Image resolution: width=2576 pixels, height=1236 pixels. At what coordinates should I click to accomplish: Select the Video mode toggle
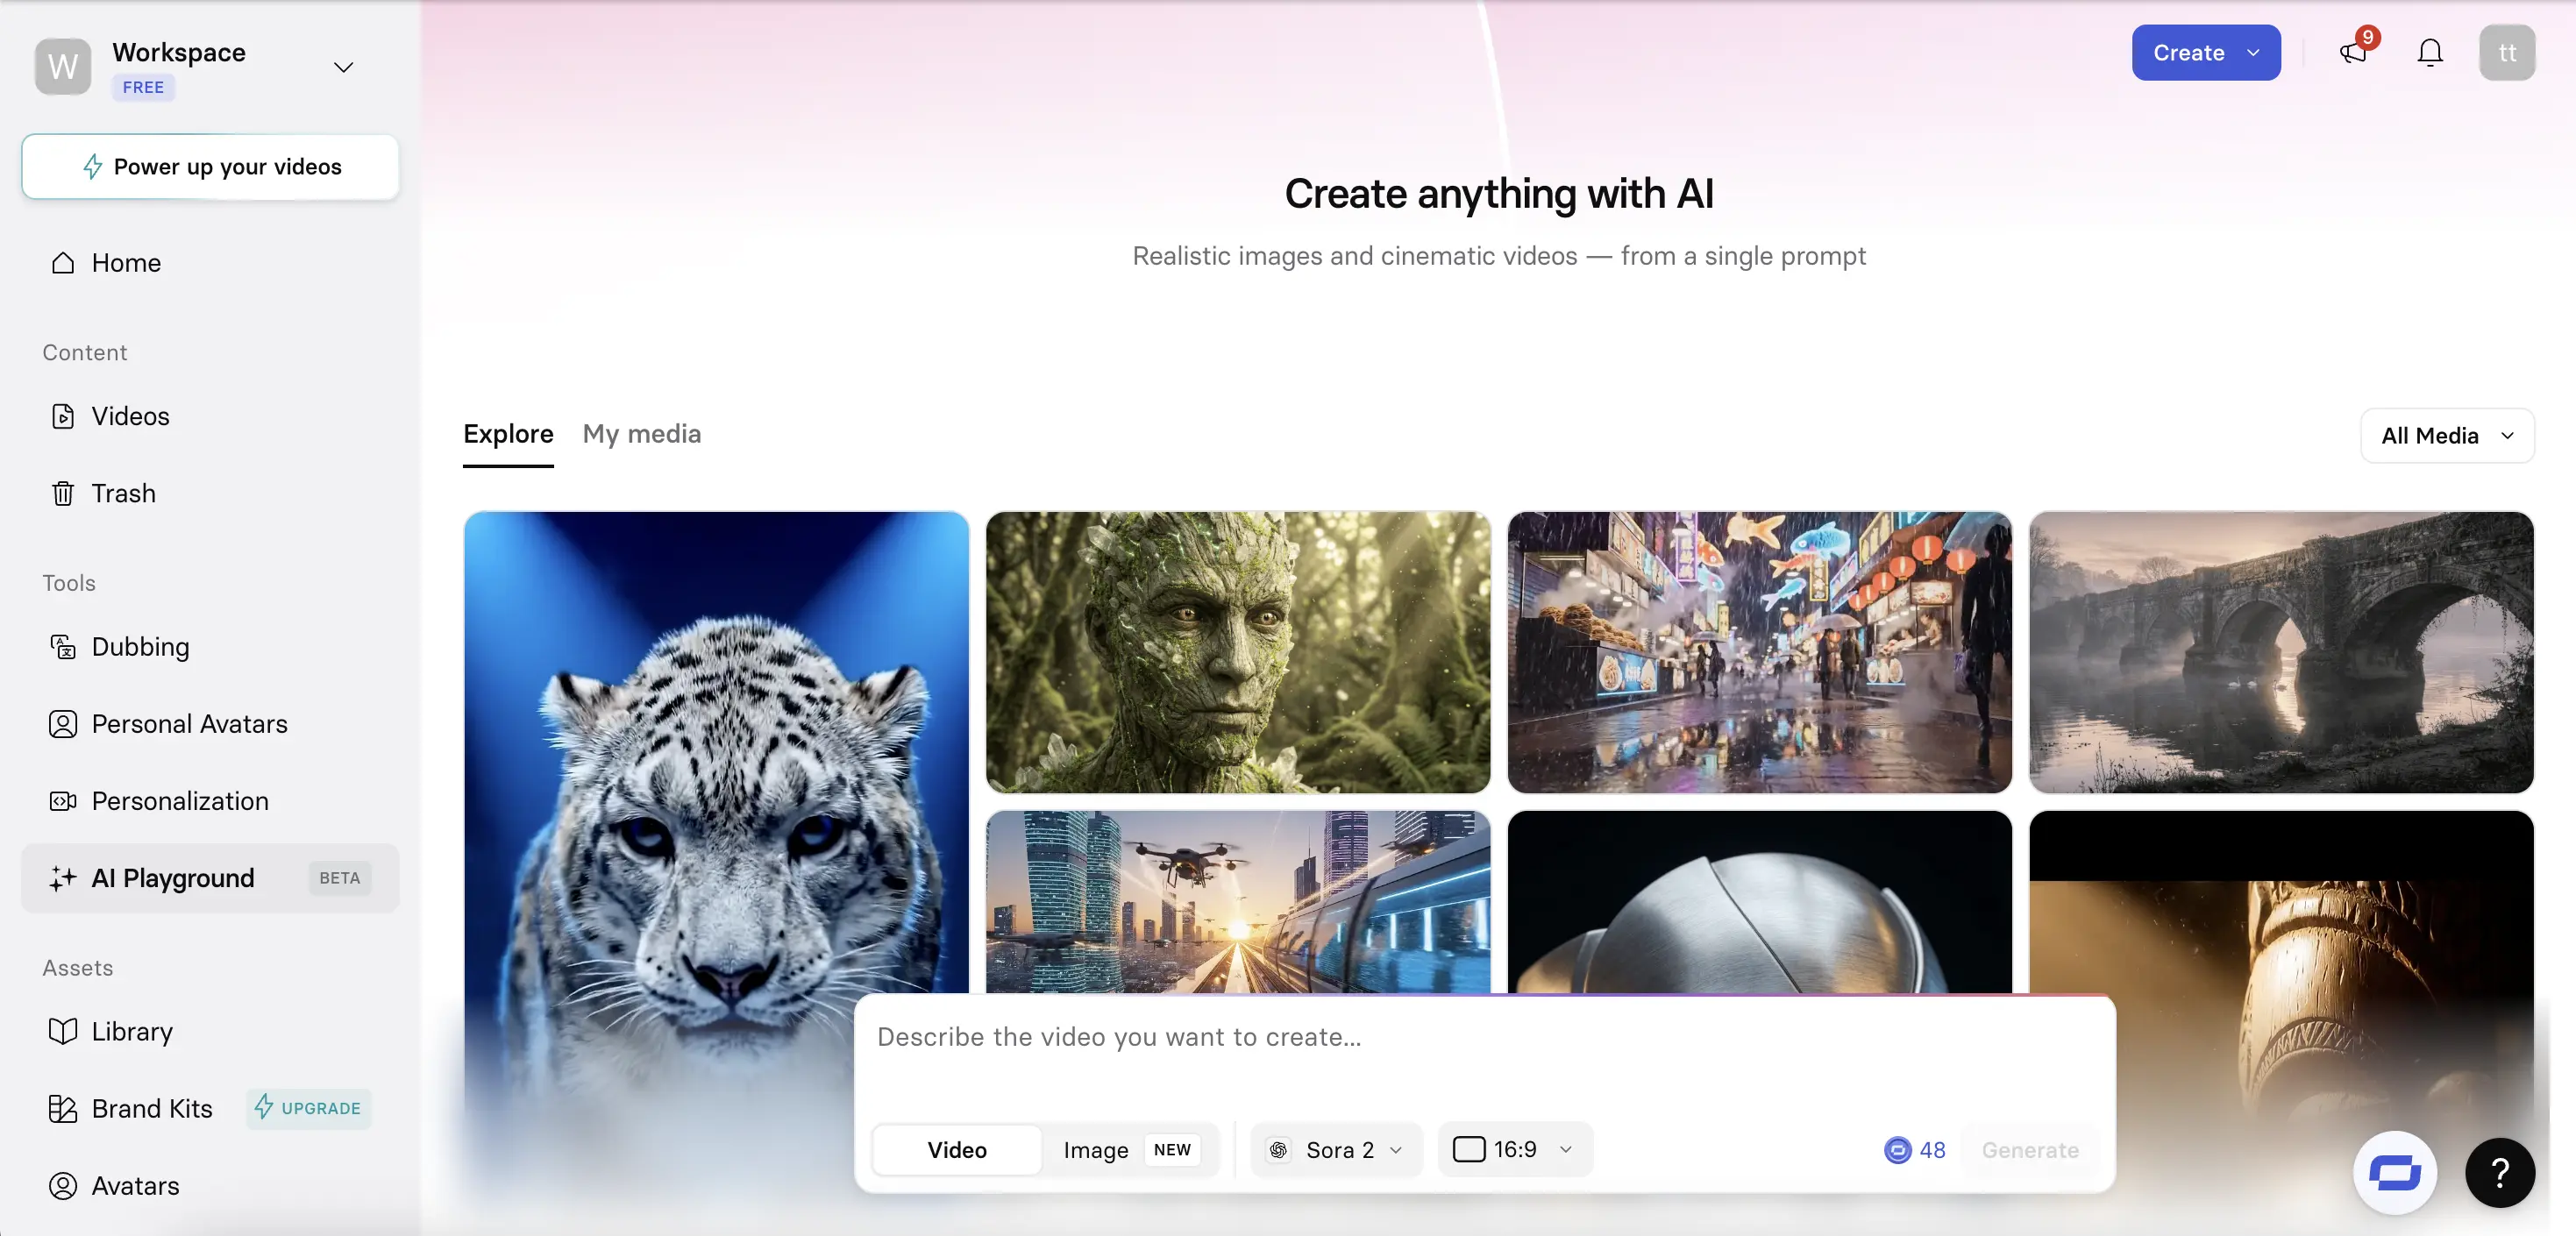[x=956, y=1150]
